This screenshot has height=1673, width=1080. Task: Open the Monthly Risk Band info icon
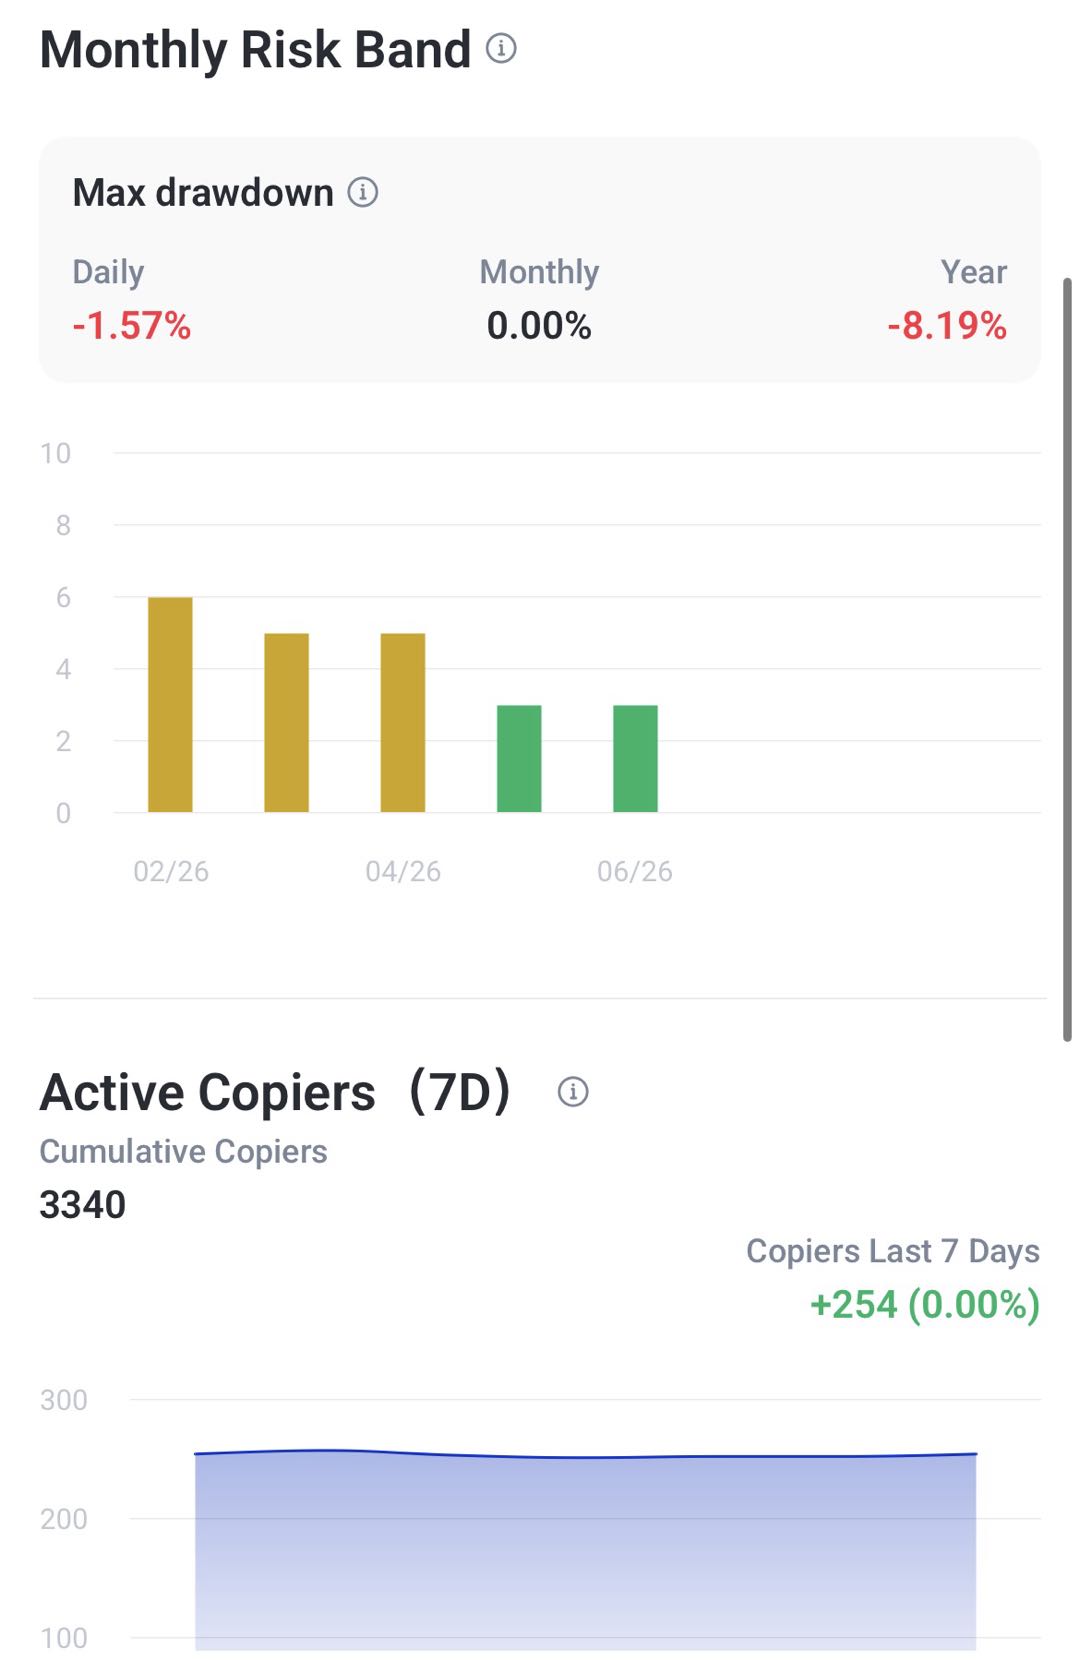point(501,48)
